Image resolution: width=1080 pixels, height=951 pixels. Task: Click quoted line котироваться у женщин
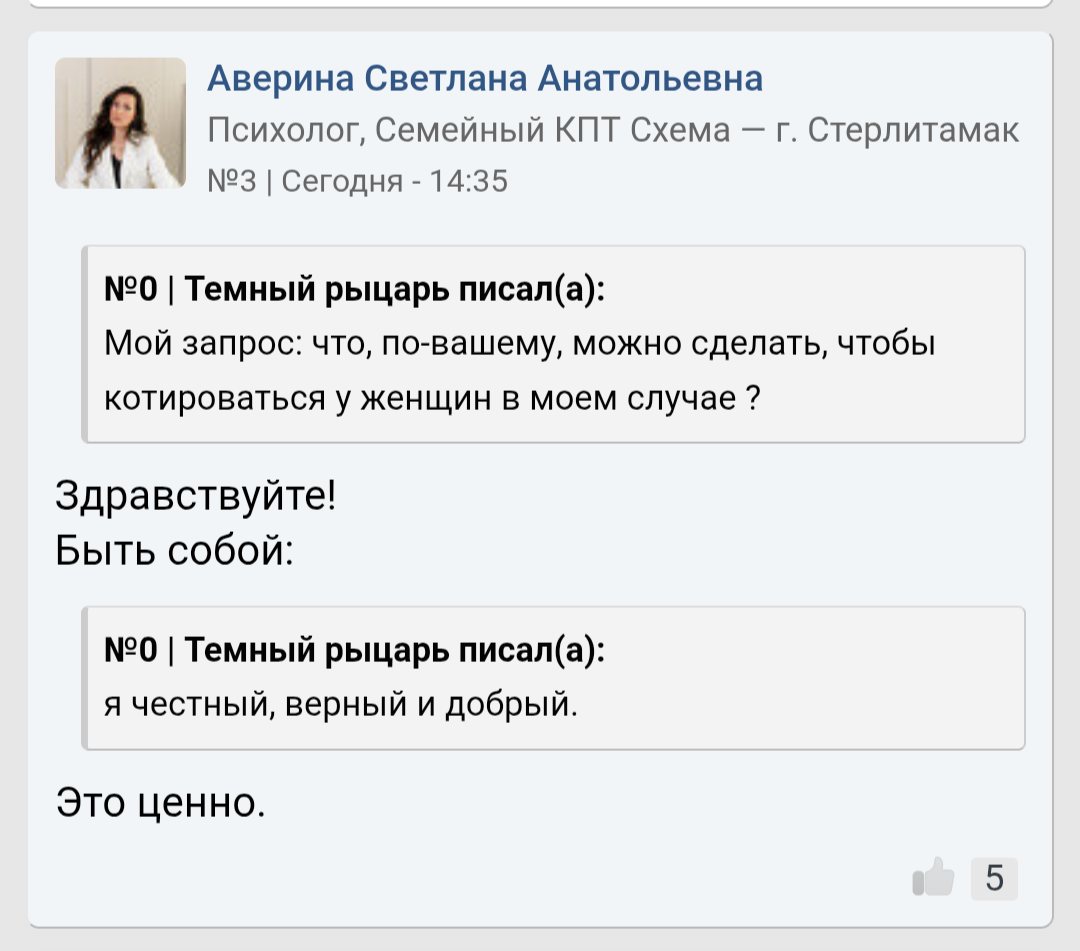click(432, 398)
